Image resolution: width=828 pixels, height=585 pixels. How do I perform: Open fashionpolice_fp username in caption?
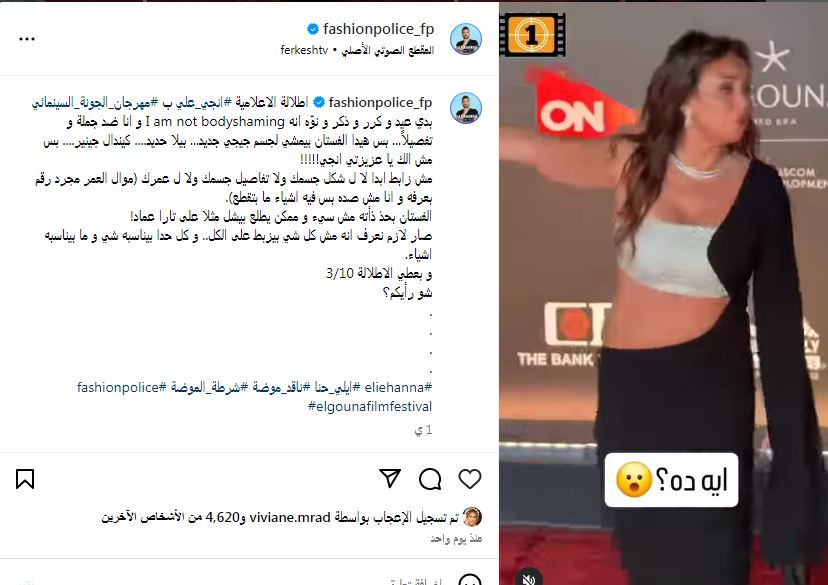[380, 102]
